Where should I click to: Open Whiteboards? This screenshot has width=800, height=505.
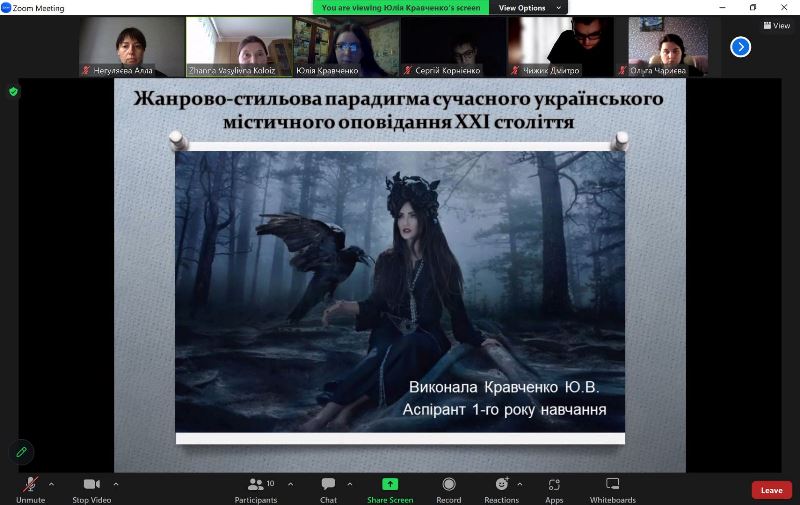coord(612,488)
